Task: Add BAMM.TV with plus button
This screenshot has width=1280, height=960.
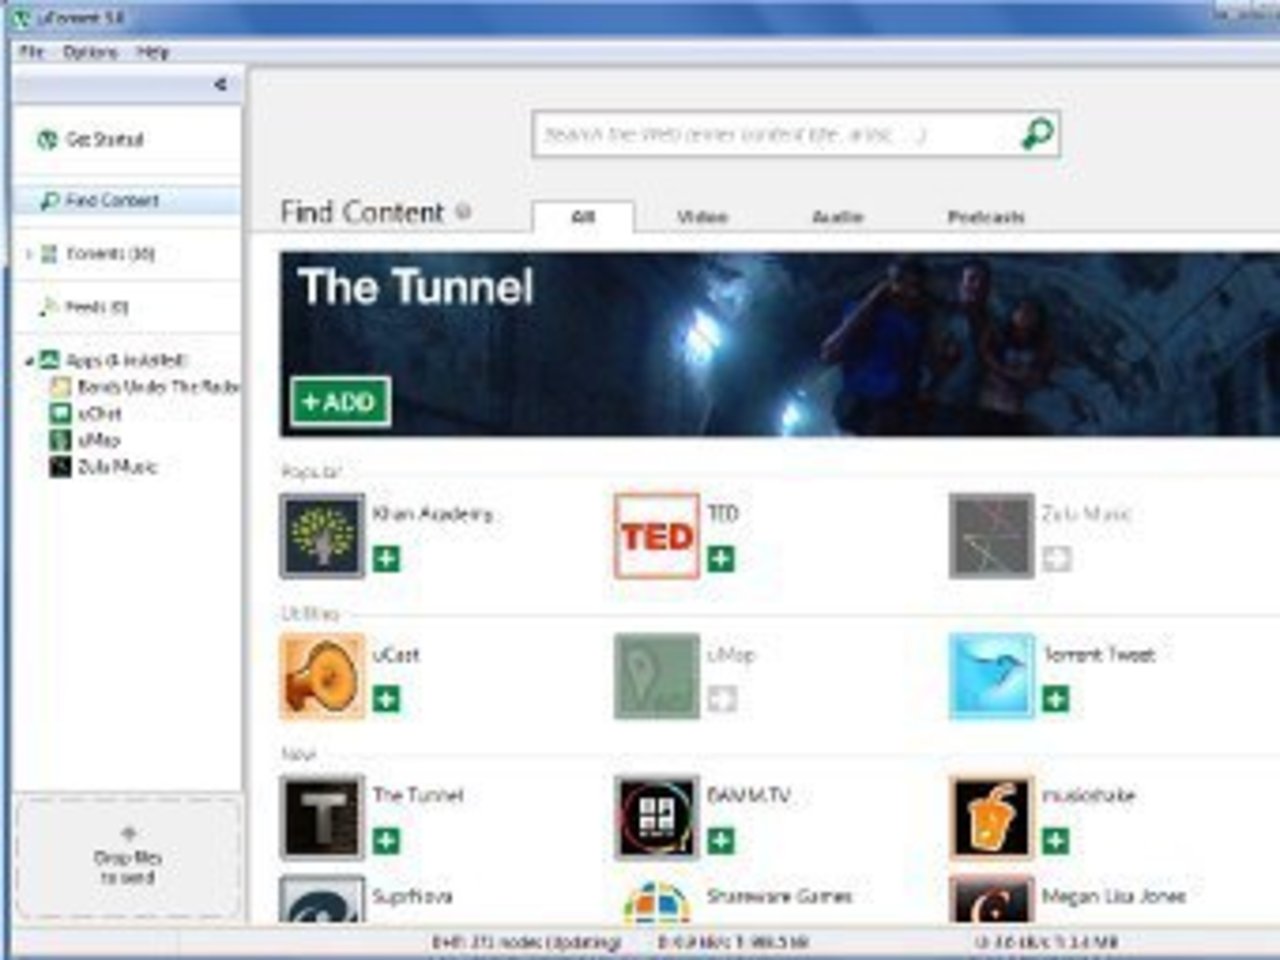Action: tap(721, 840)
